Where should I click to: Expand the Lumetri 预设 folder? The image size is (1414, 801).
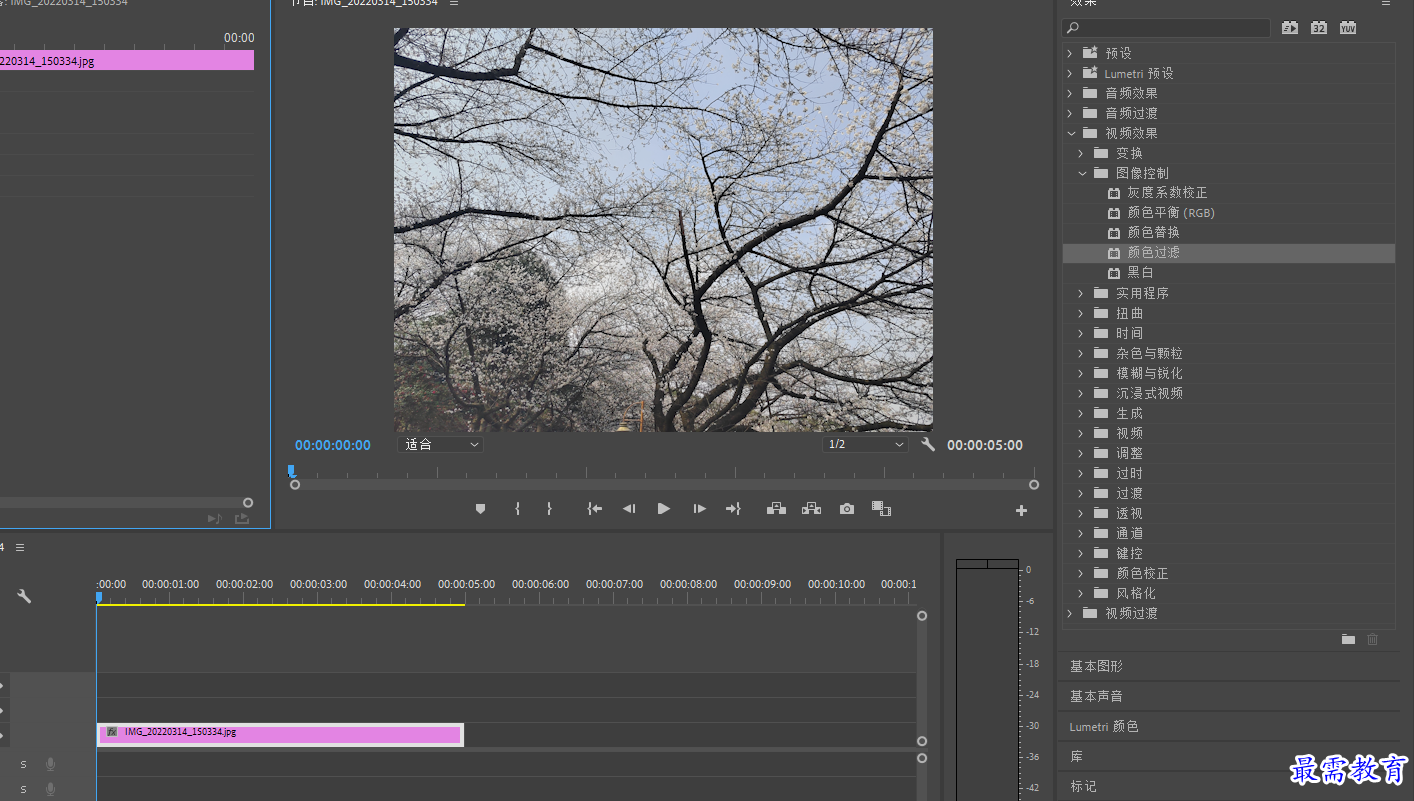(1069, 73)
